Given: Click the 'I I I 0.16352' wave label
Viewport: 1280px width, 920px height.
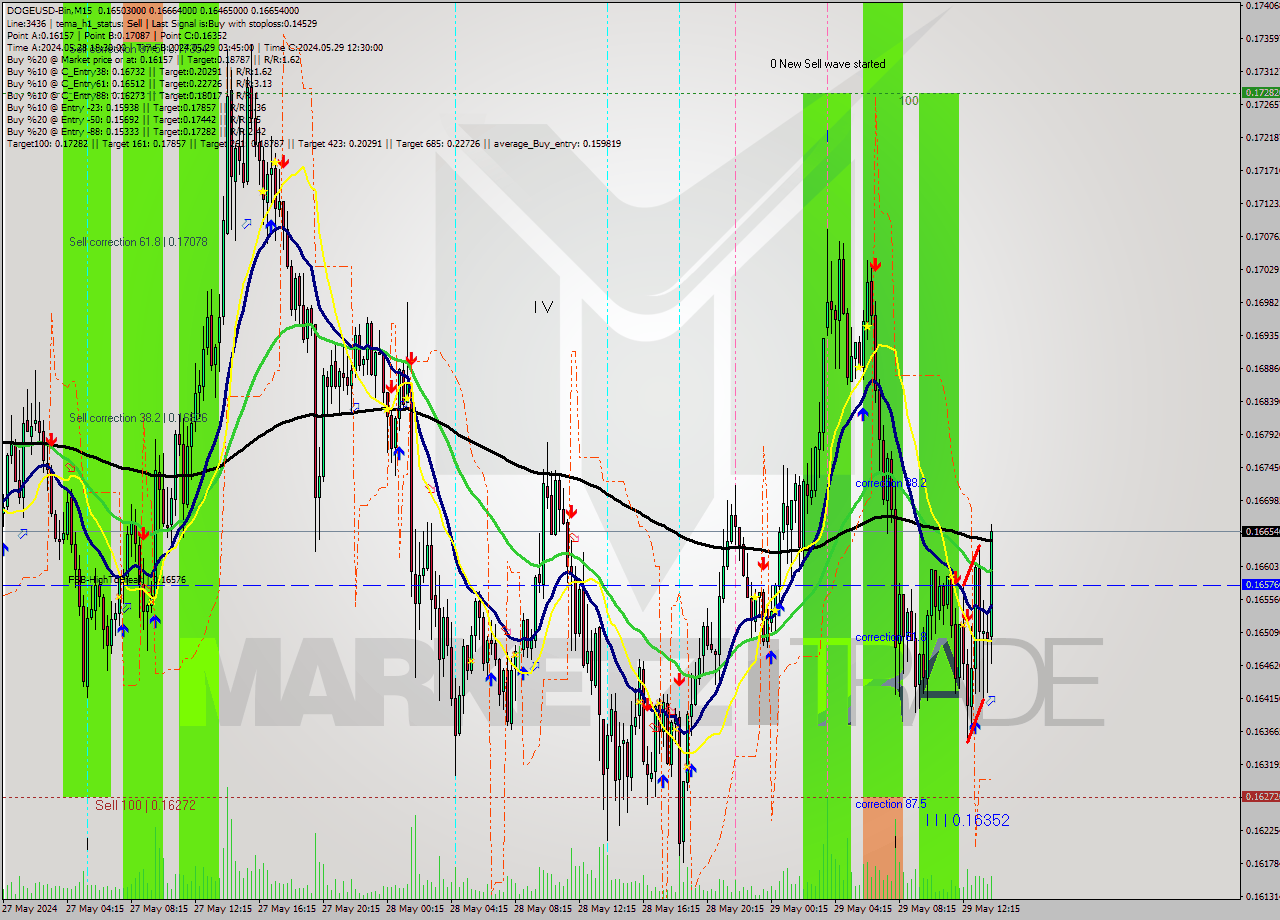Looking at the screenshot, I should coord(967,820).
